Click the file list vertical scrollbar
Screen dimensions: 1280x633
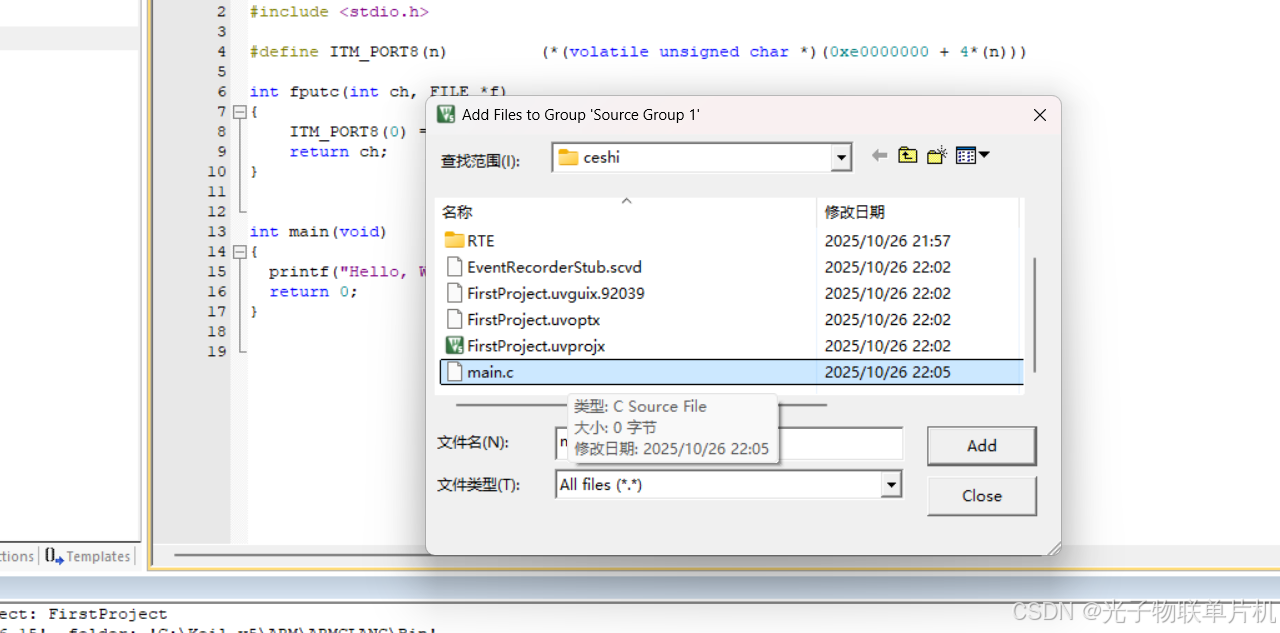pos(1034,313)
